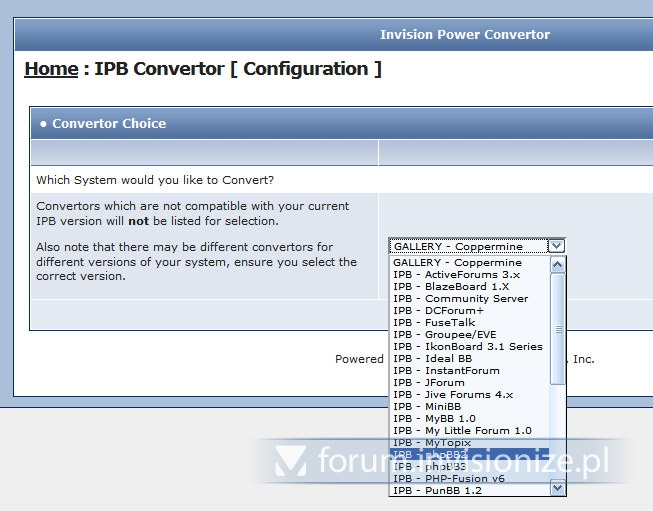Select IPB - Groupee/EVE option
653x511 pixels.
(x=444, y=335)
